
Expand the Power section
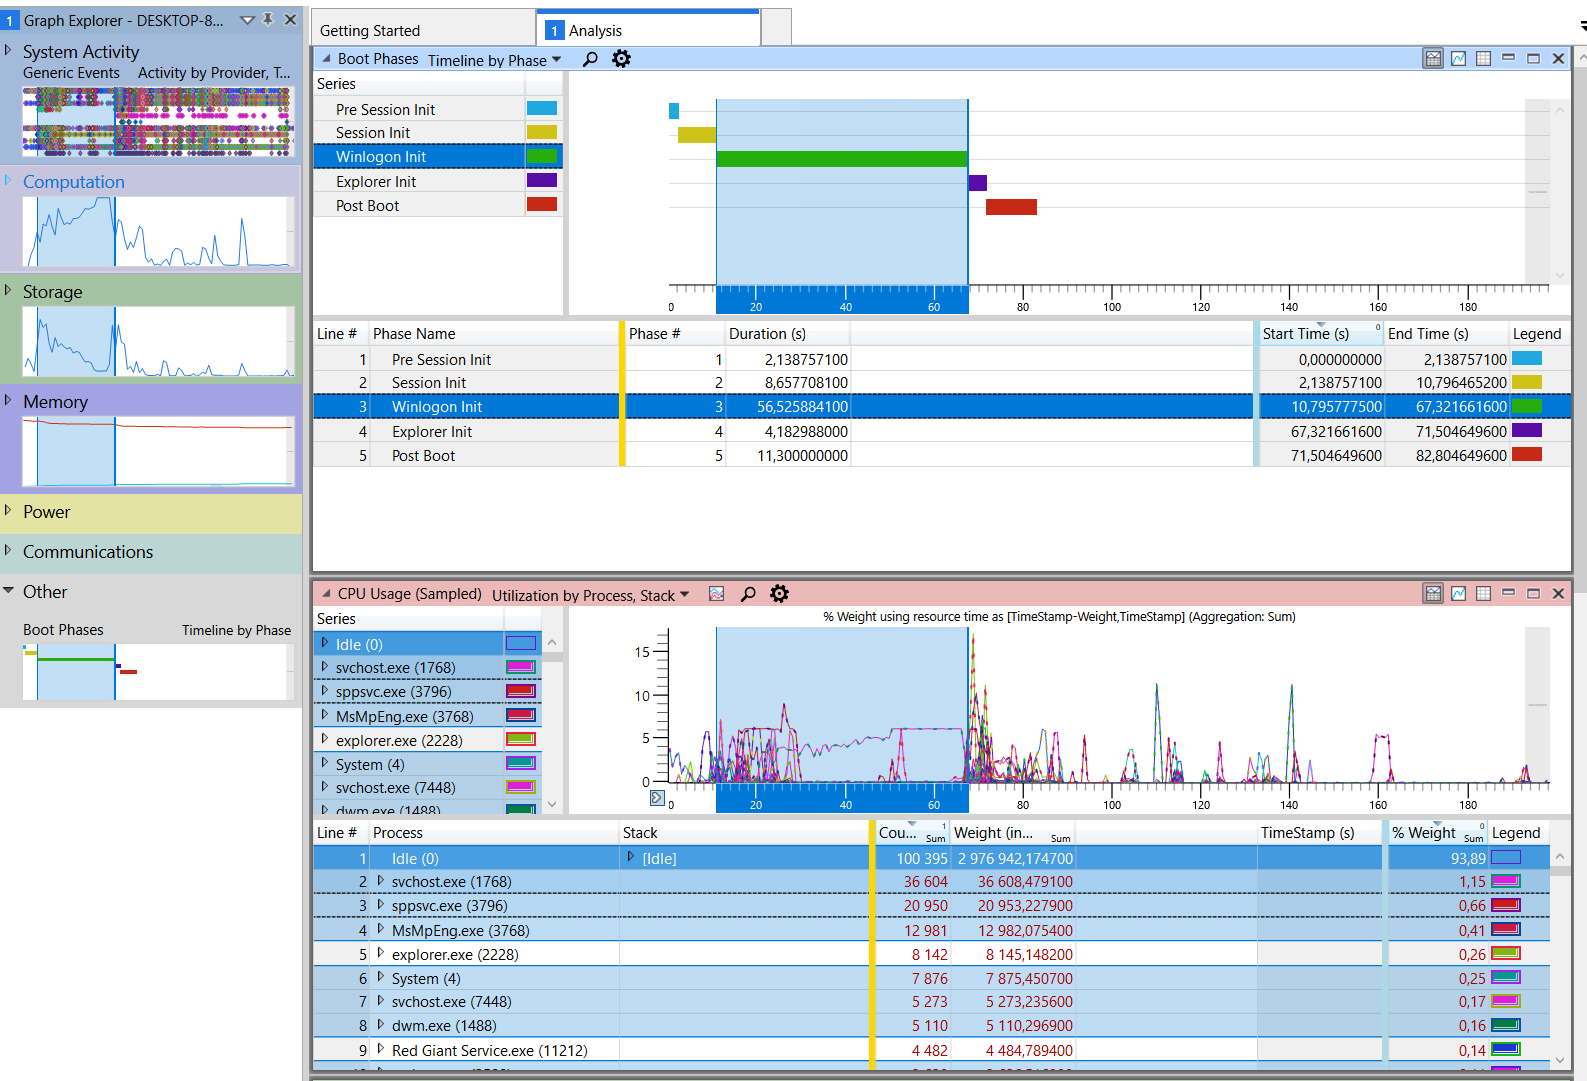click(8, 510)
